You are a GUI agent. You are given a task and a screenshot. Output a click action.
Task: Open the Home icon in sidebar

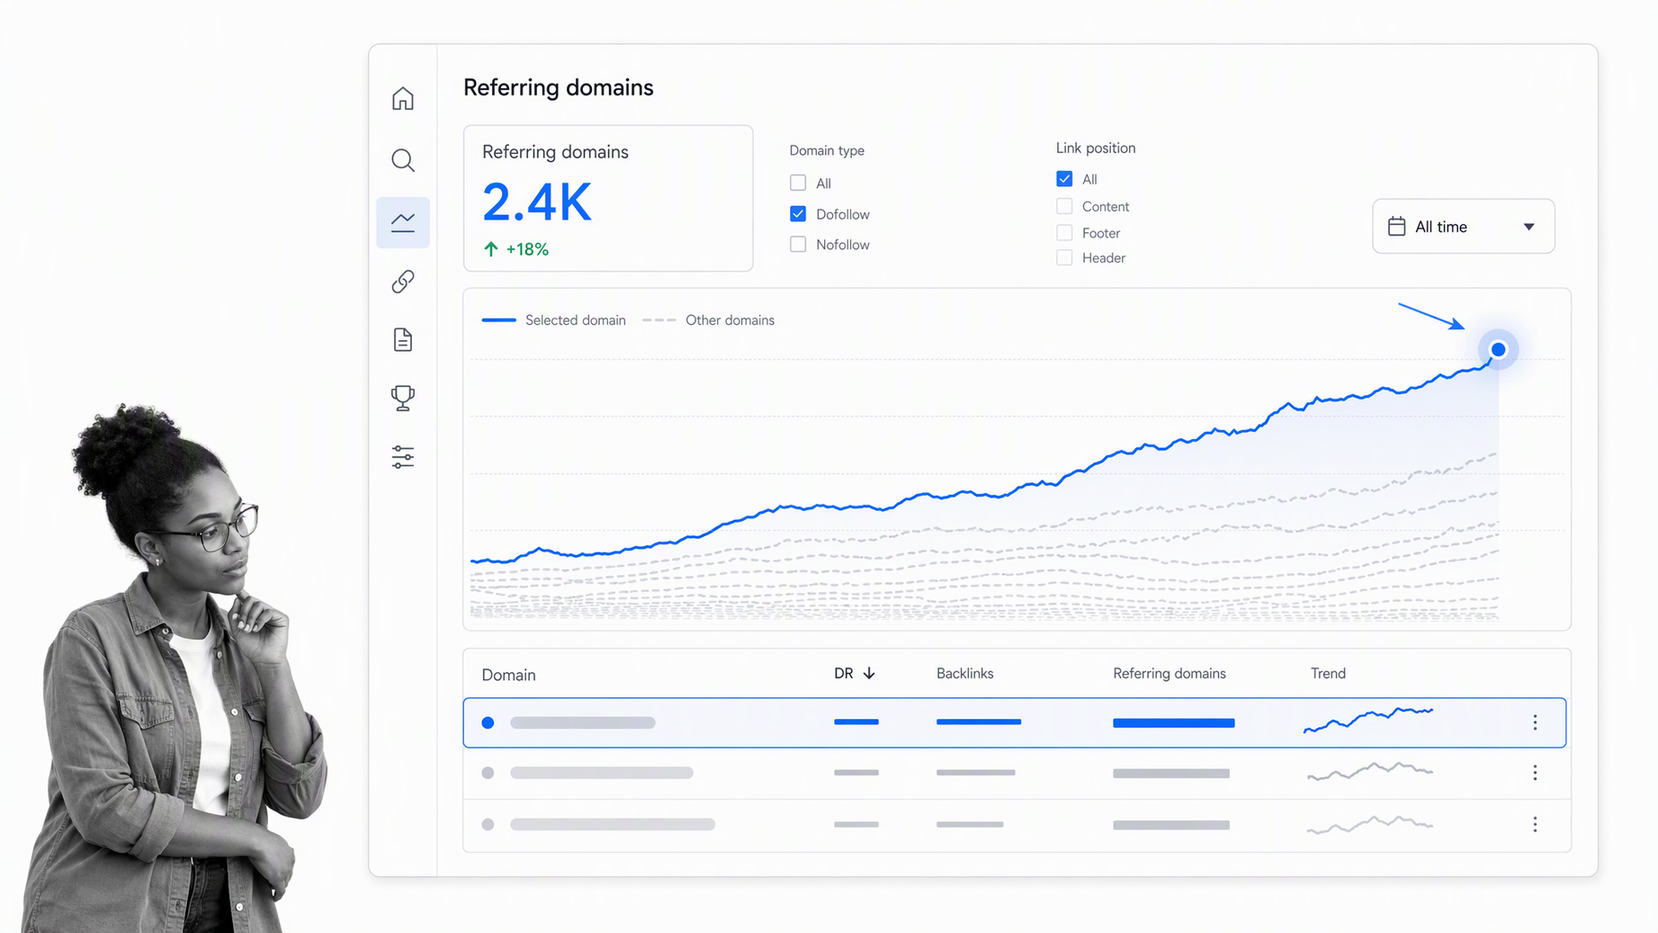(x=403, y=98)
